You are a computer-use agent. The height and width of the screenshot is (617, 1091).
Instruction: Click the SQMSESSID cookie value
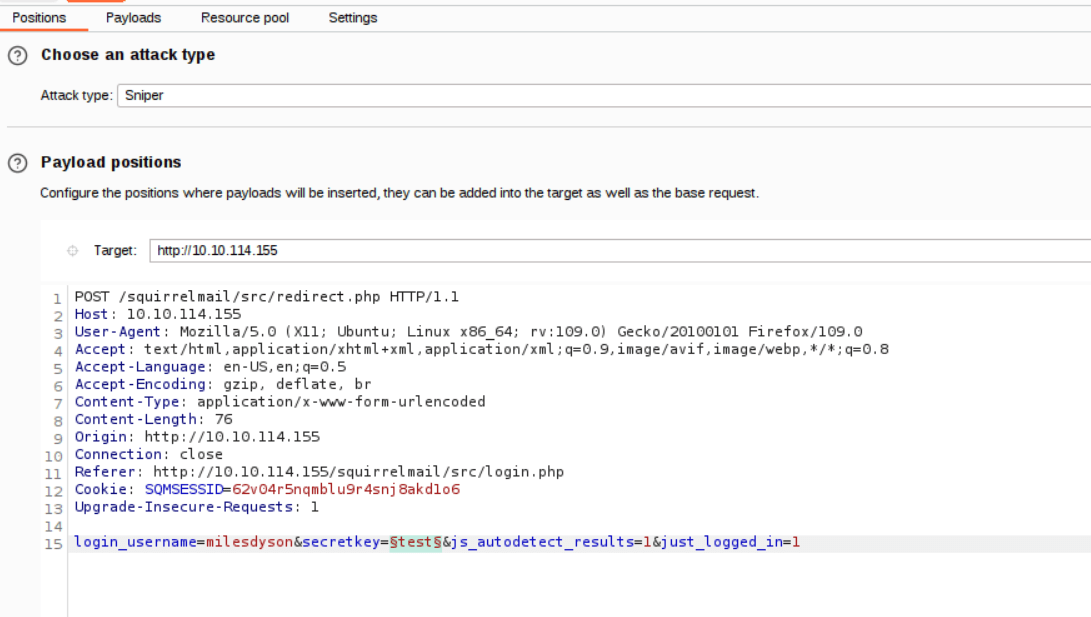pos(346,490)
